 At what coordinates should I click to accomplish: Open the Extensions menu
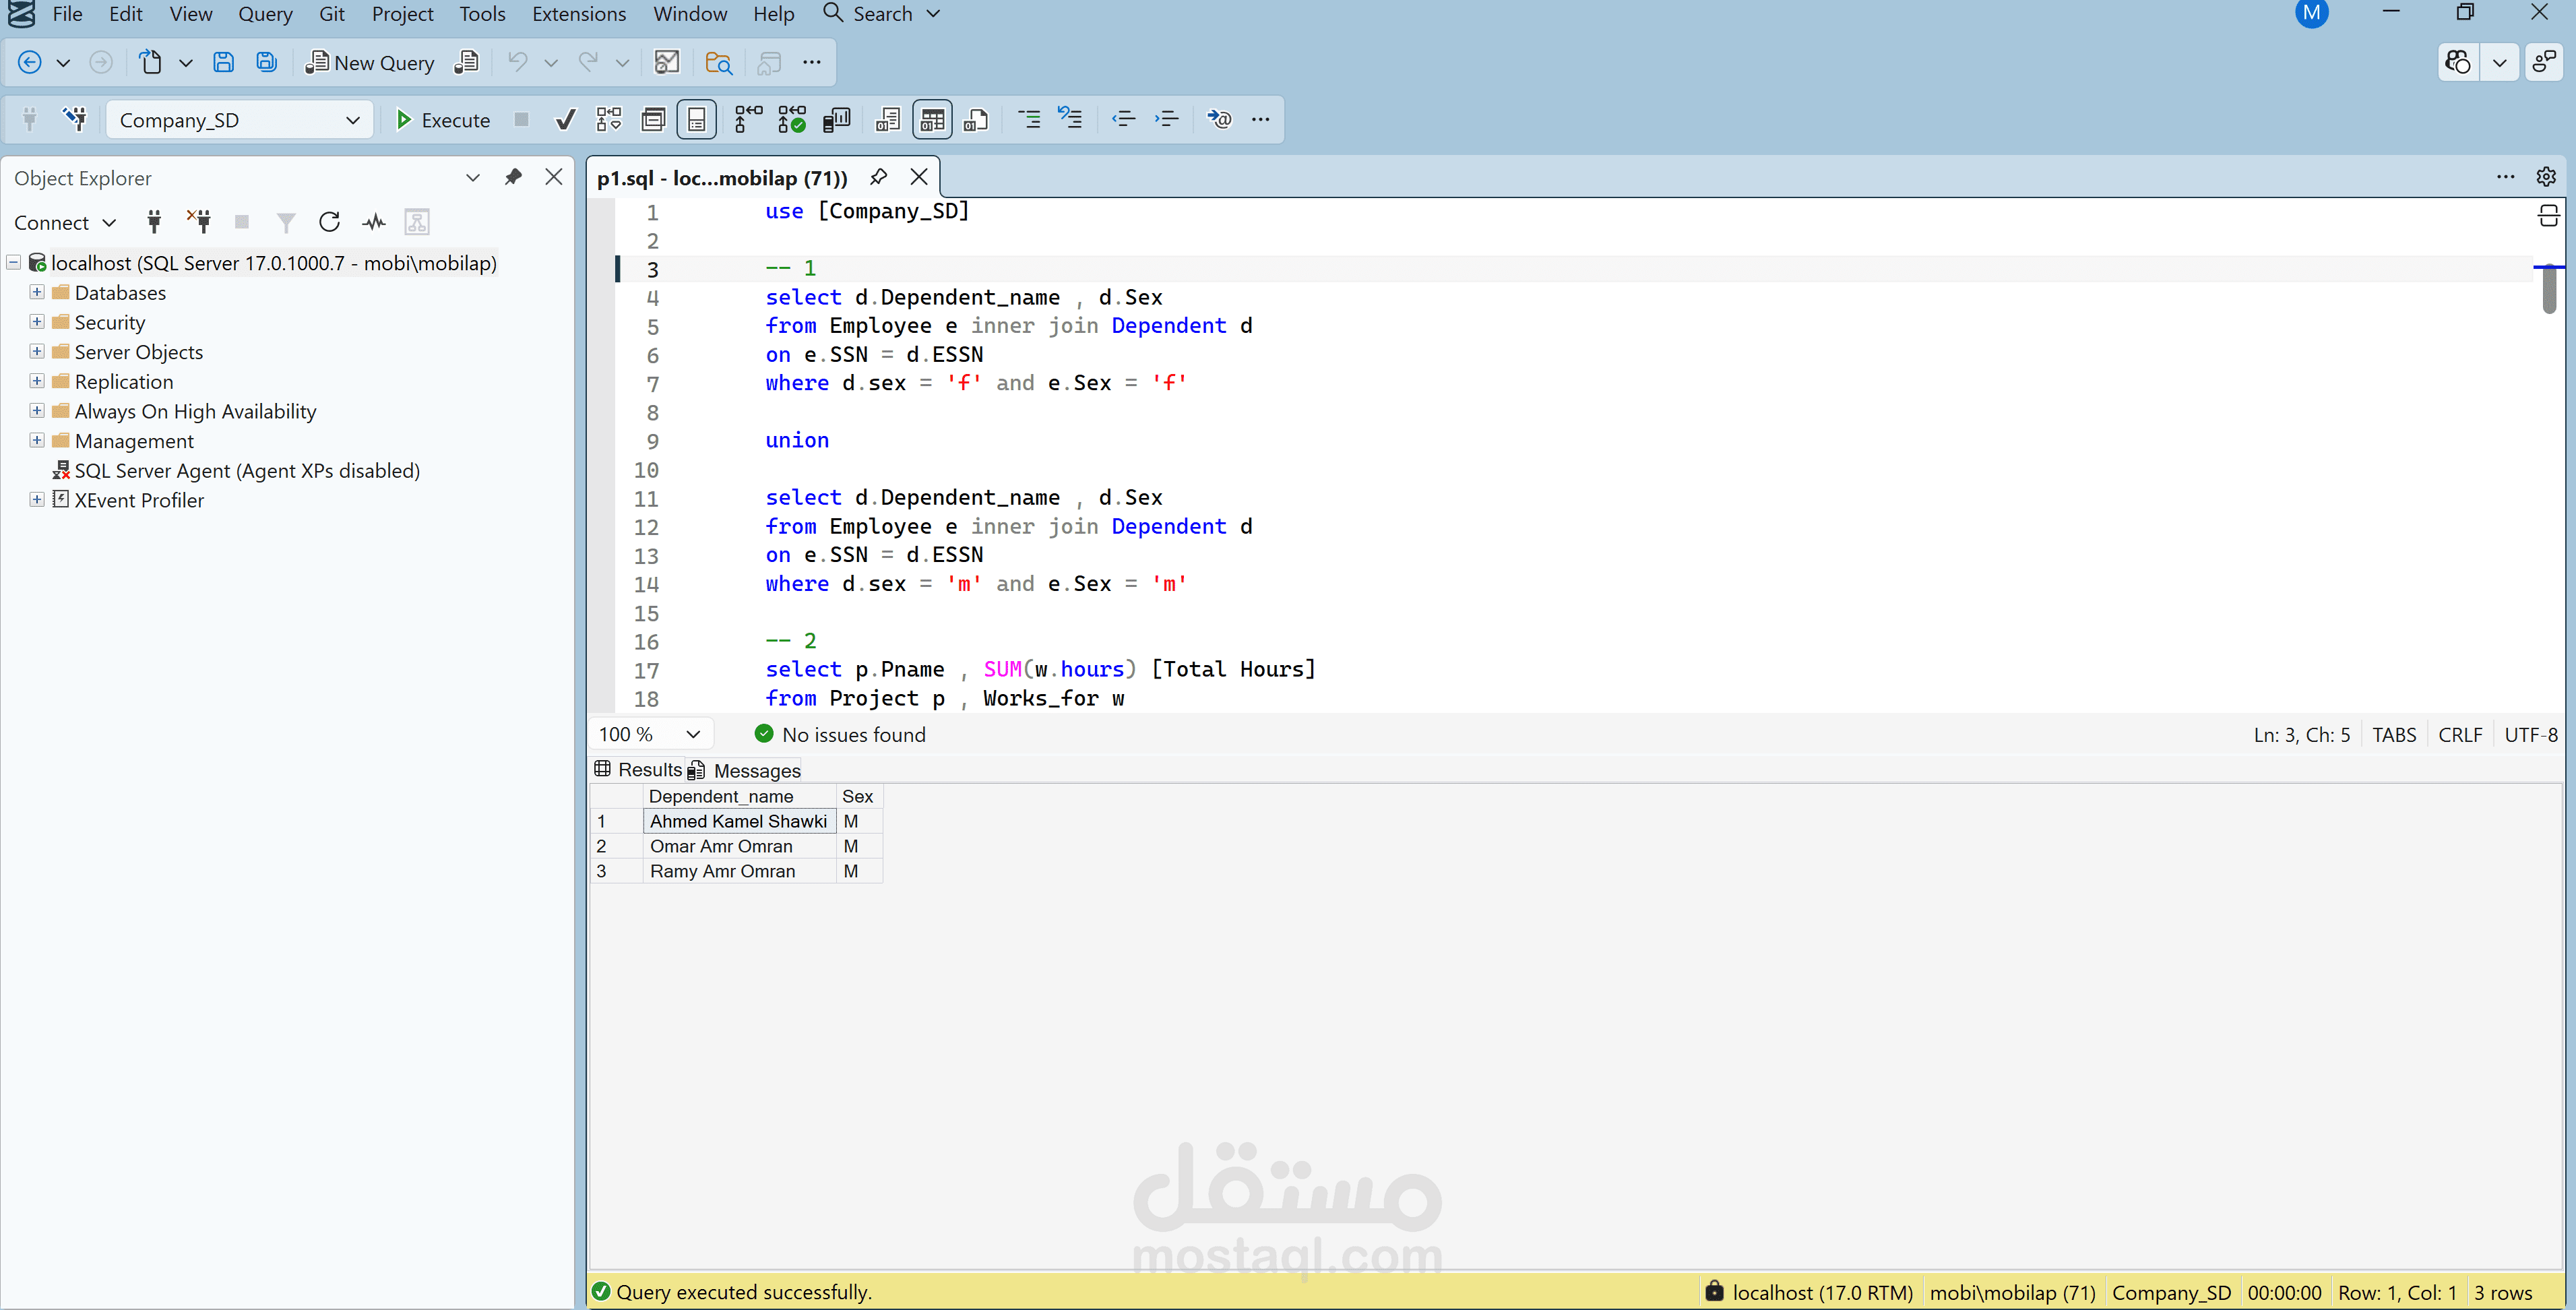click(579, 14)
